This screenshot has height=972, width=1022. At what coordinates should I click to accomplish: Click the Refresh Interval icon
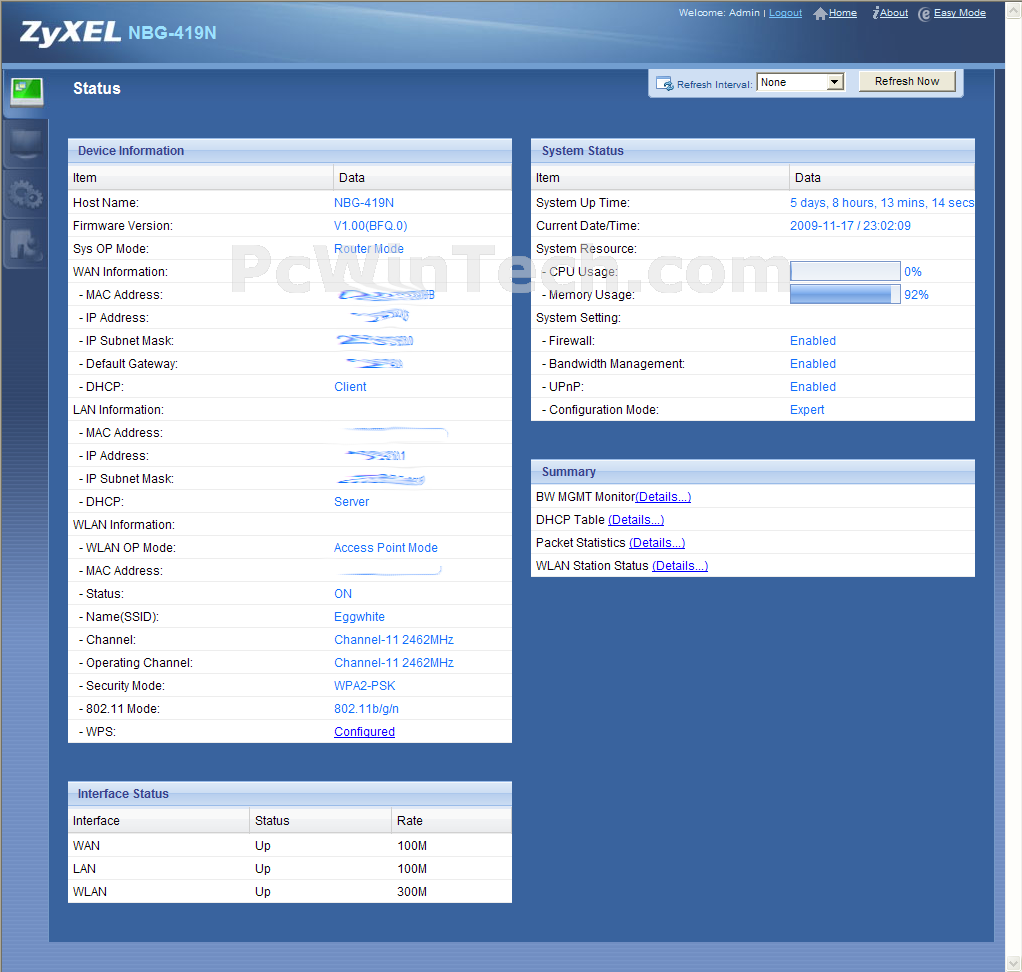pyautogui.click(x=665, y=84)
